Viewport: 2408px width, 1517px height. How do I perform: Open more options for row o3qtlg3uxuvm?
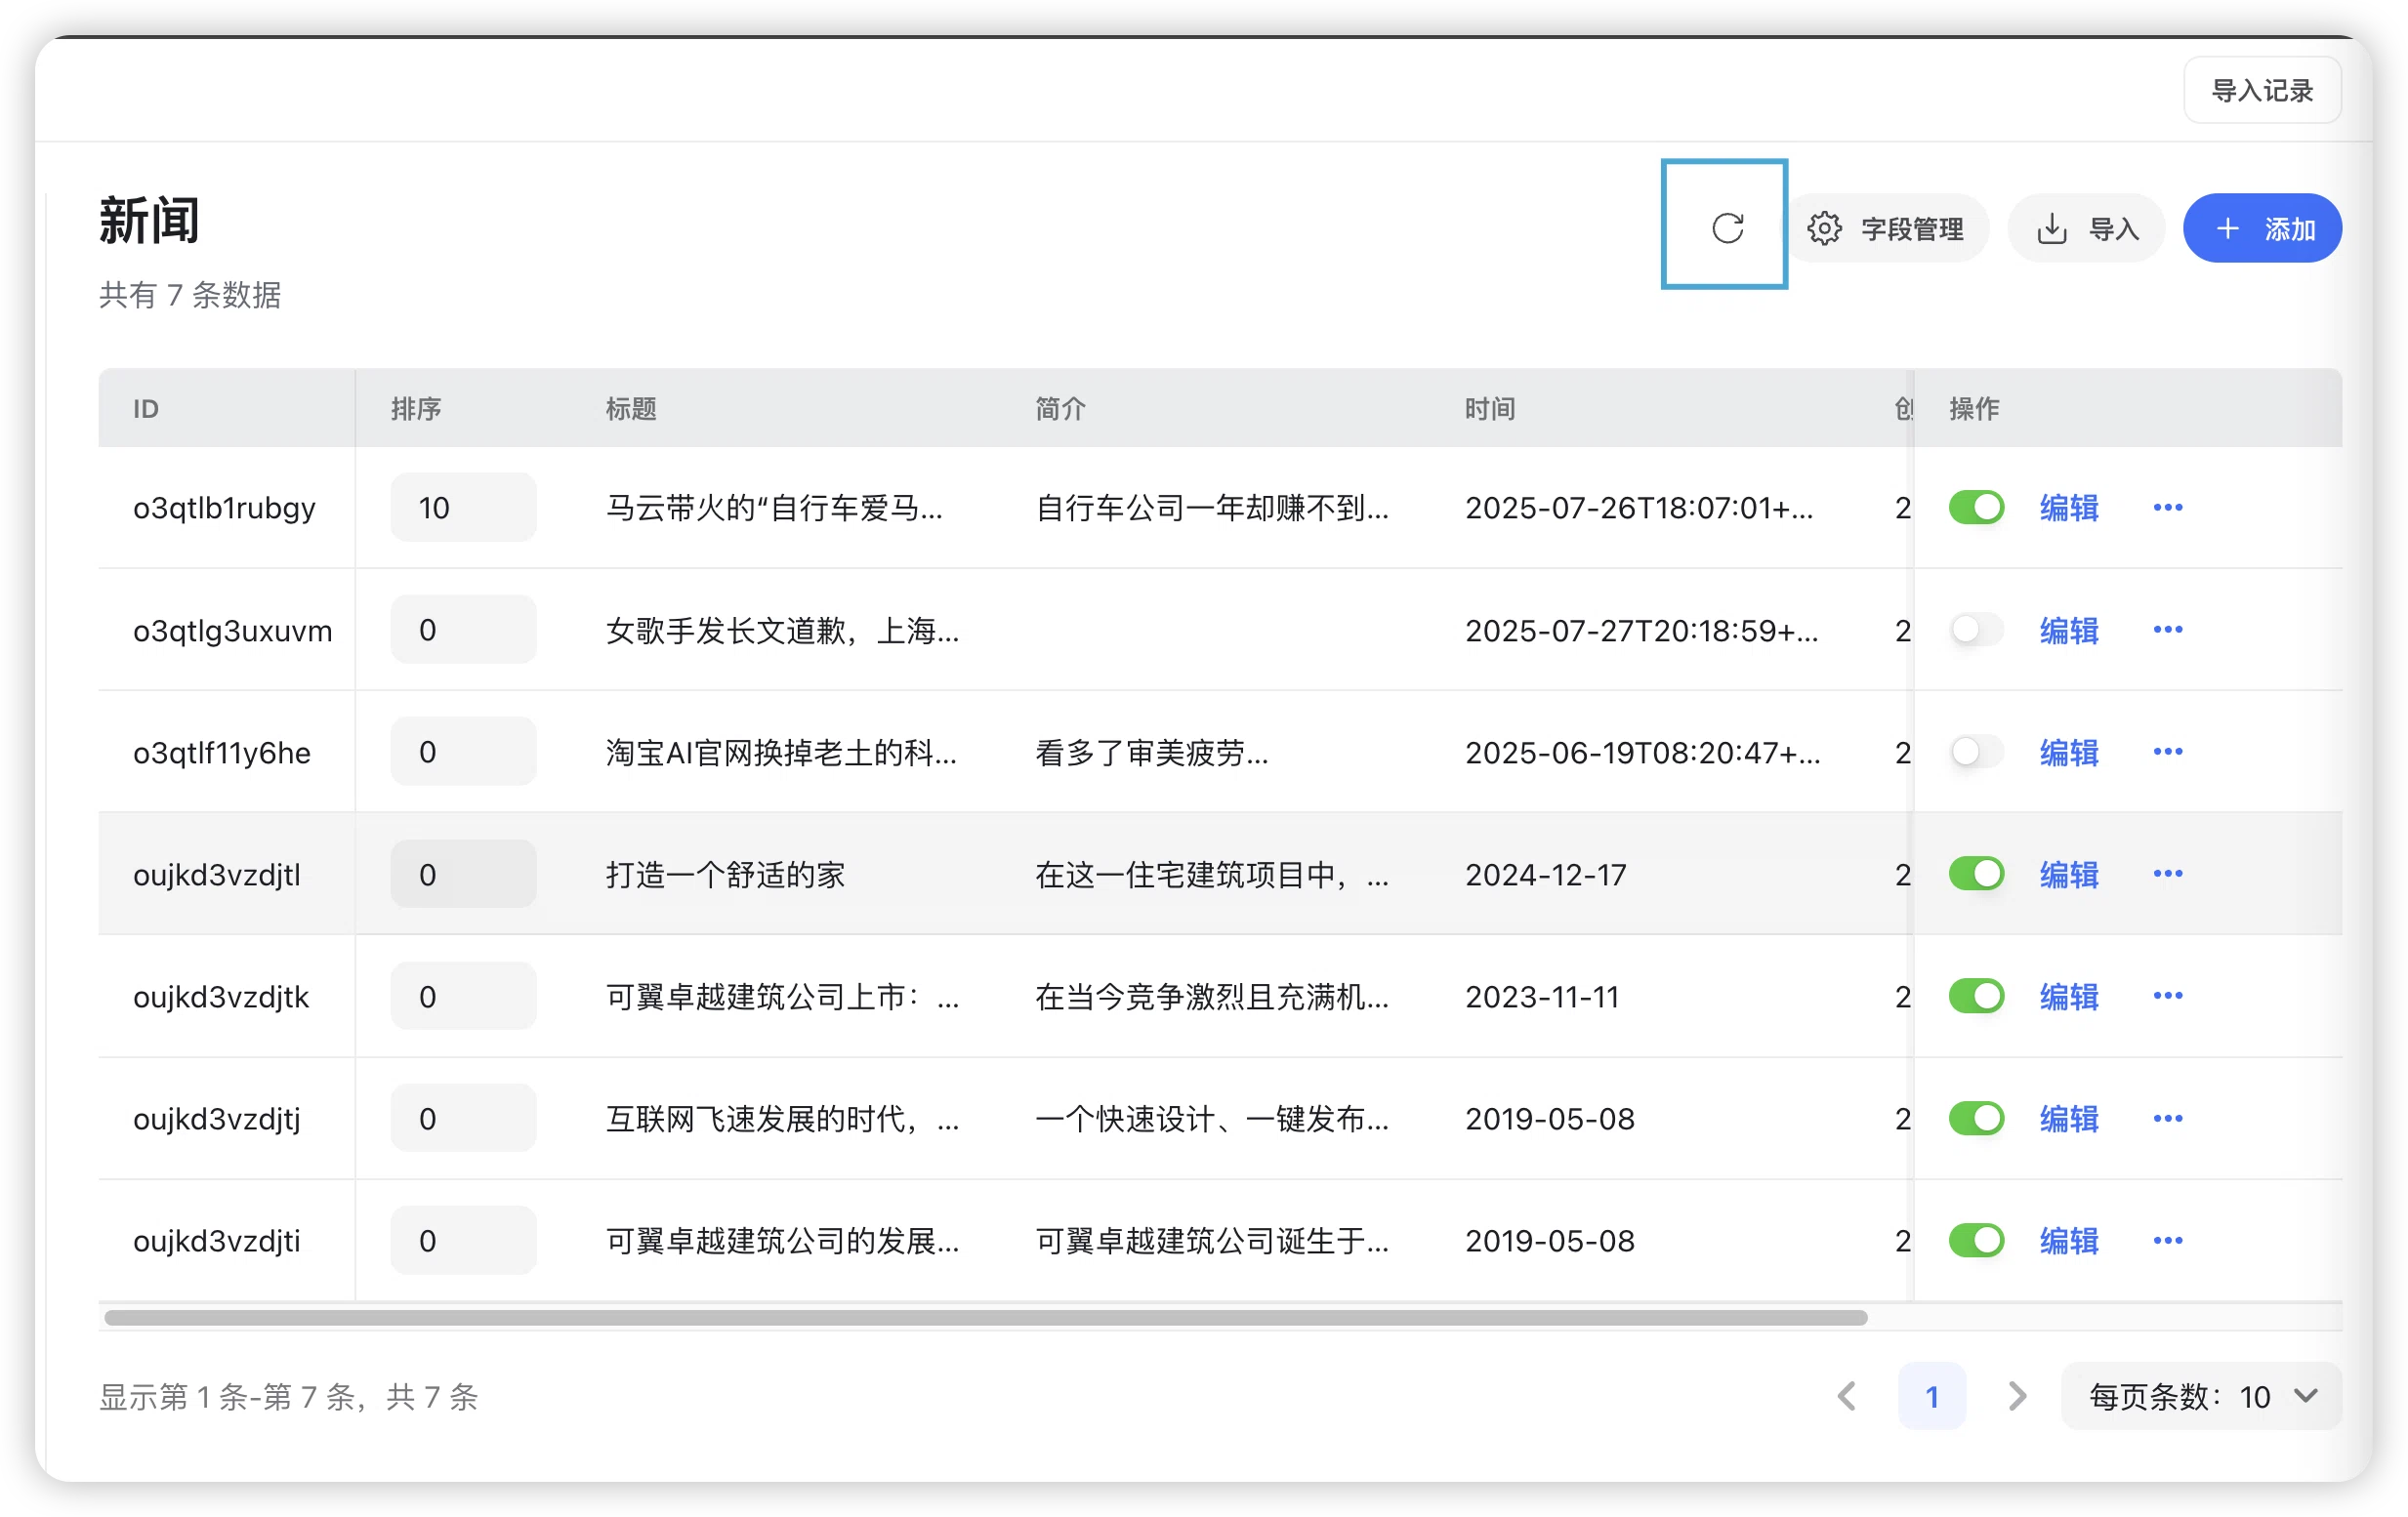[x=2167, y=629]
